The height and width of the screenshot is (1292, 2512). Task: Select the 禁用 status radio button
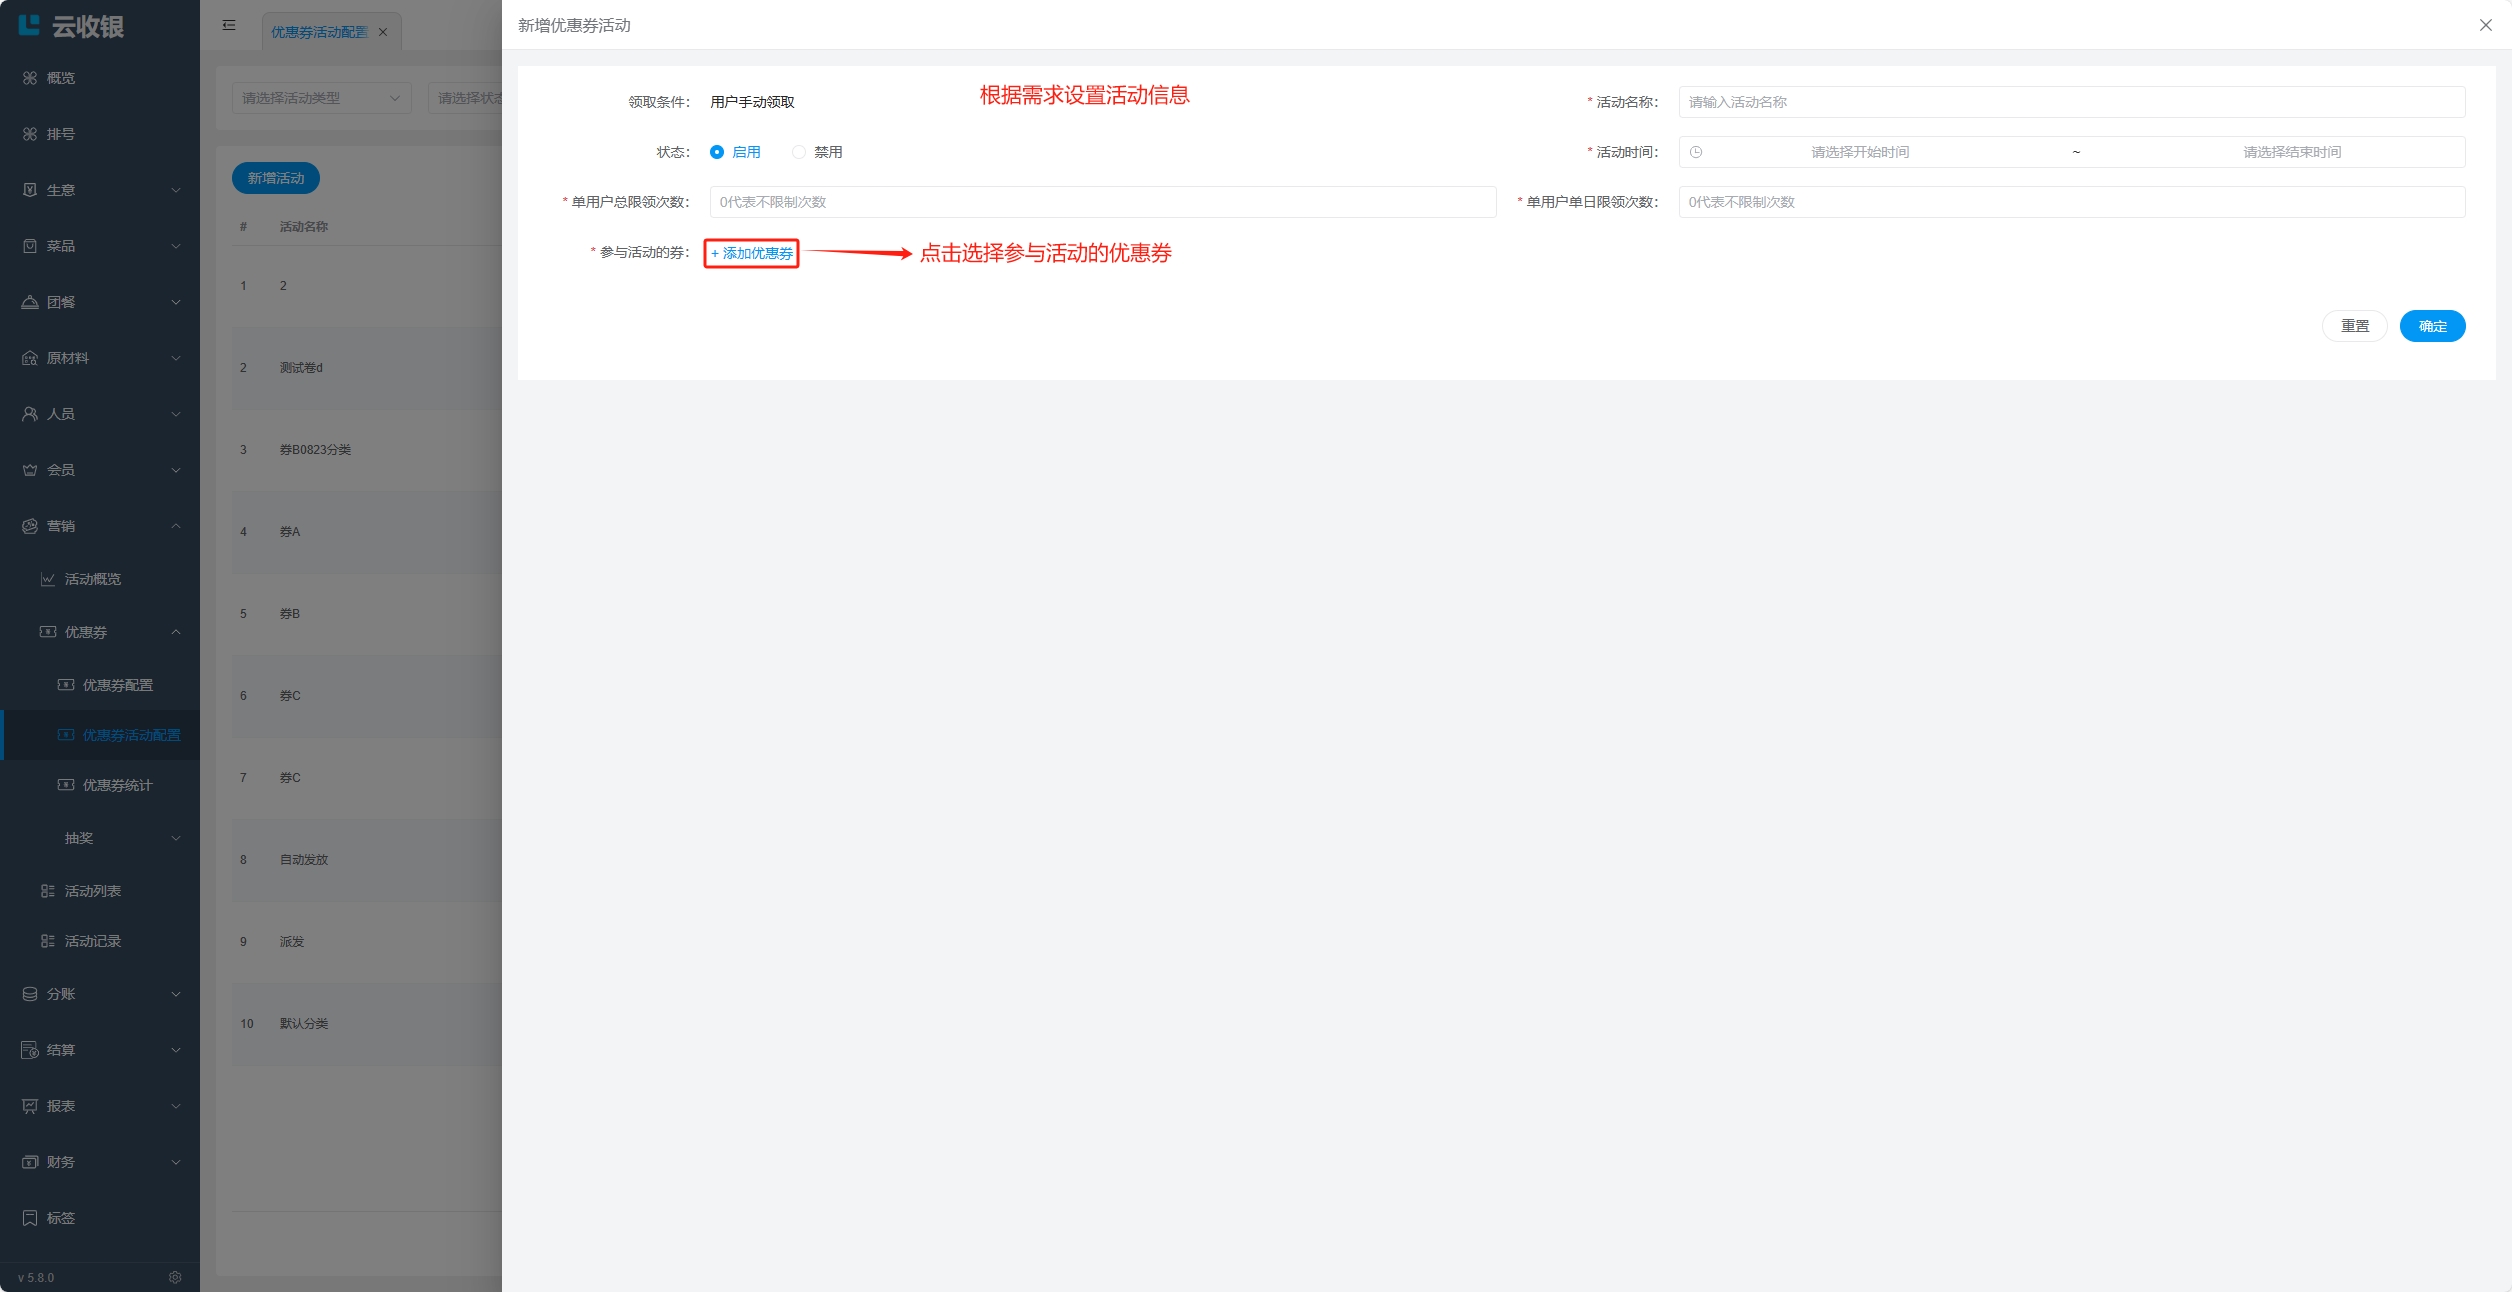799,152
